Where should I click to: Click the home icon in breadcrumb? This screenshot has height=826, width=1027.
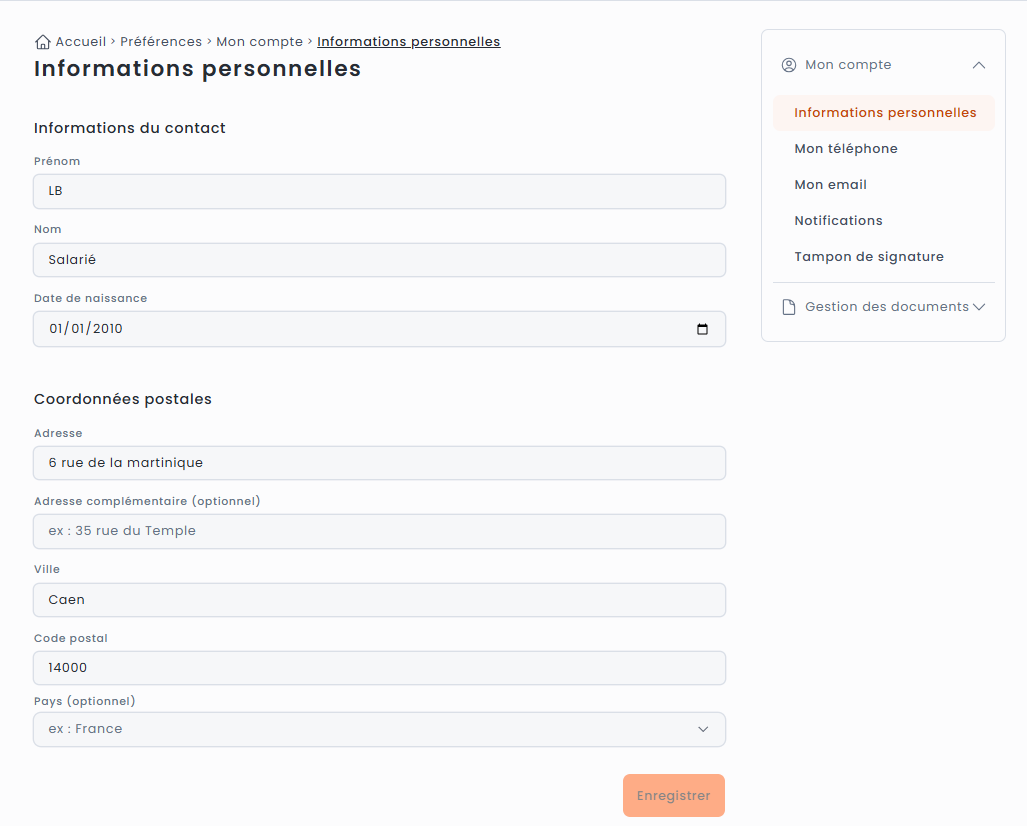click(43, 42)
